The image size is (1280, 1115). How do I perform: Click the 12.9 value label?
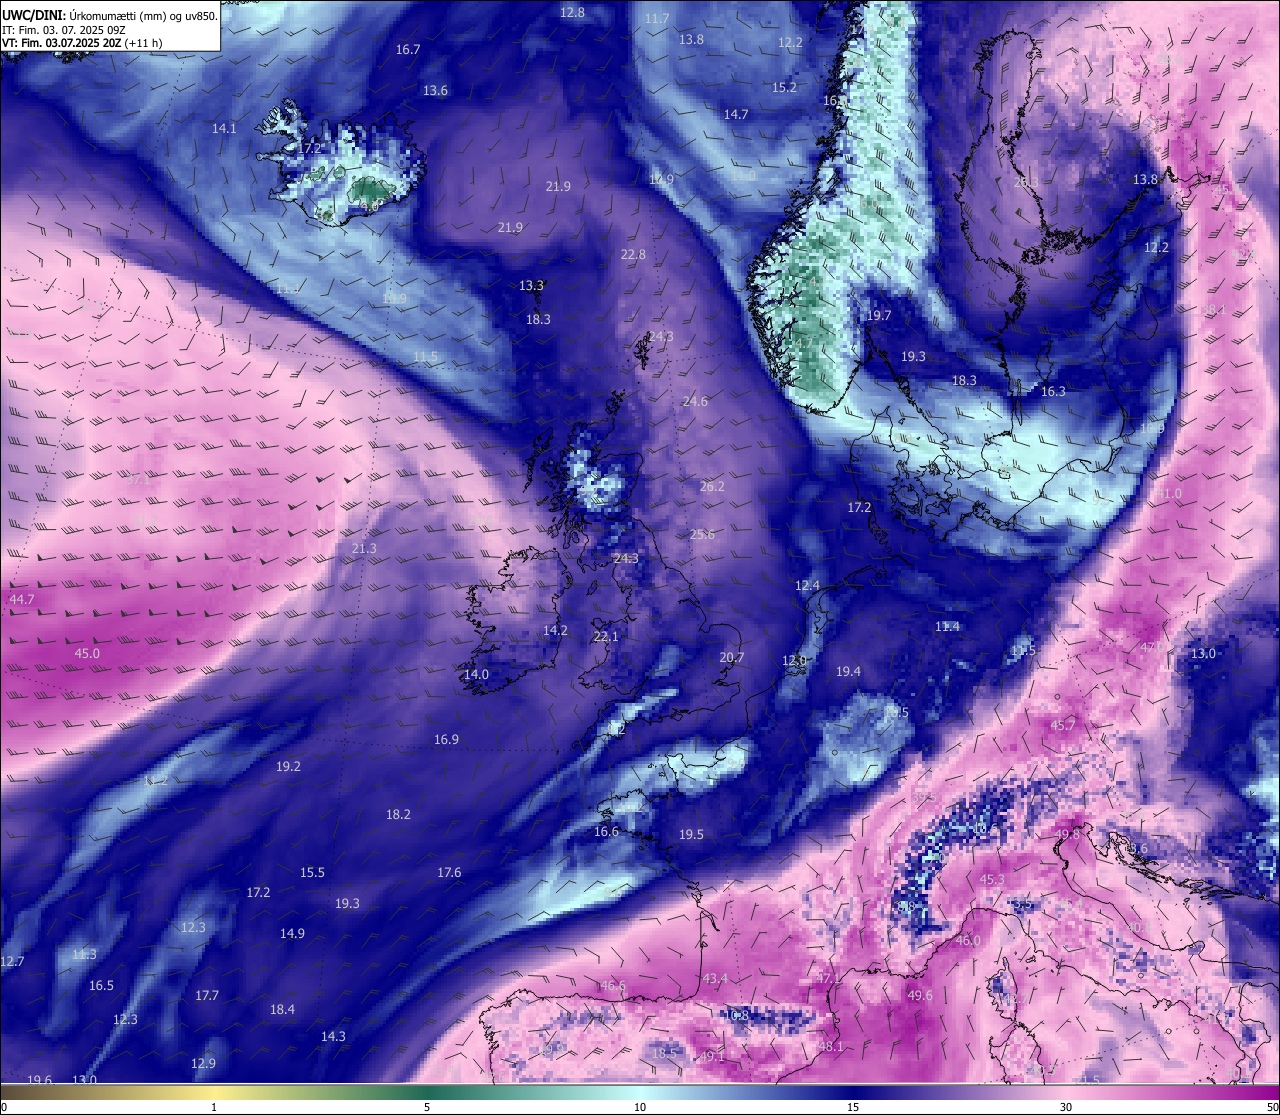click(x=203, y=1063)
